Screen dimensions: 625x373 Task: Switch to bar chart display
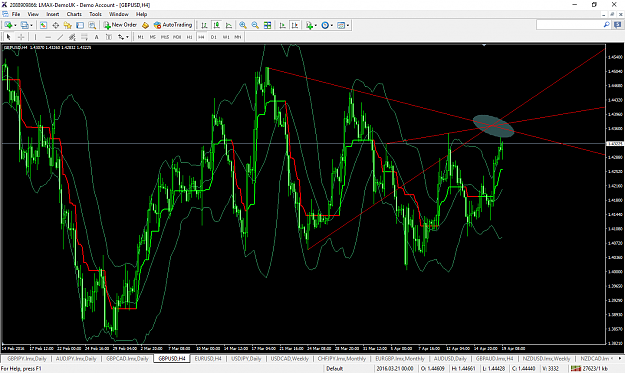204,25
